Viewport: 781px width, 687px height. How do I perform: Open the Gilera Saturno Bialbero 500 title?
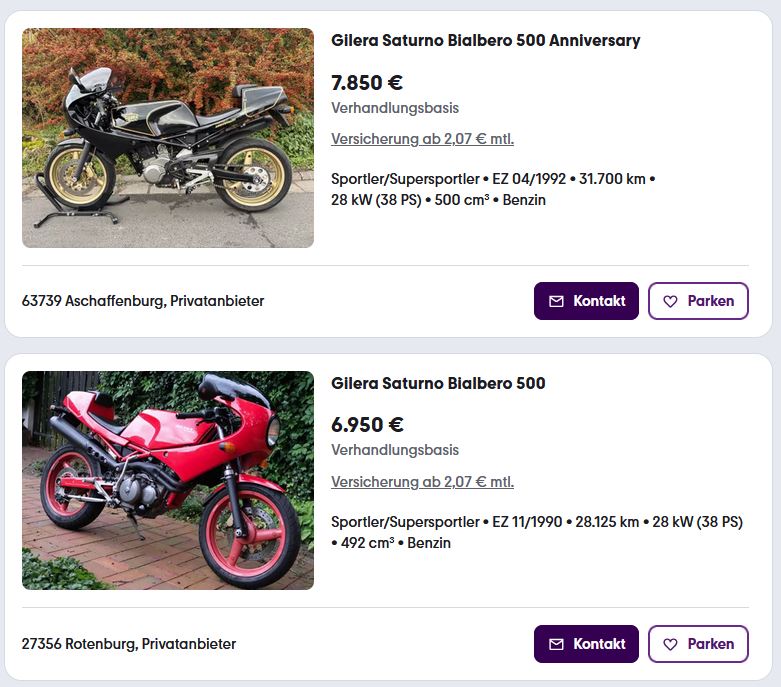coord(438,384)
